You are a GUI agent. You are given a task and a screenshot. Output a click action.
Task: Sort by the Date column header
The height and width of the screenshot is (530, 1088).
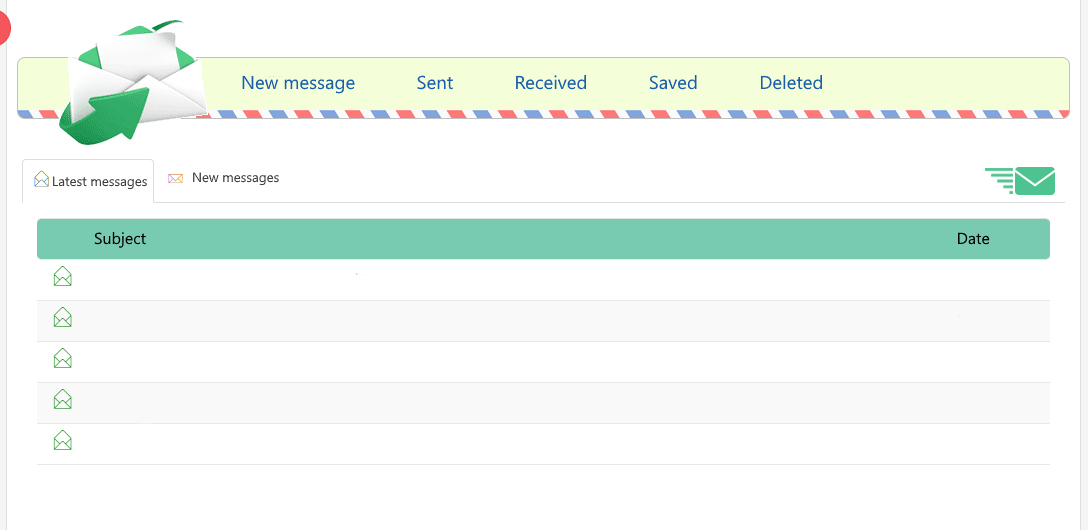(x=972, y=239)
